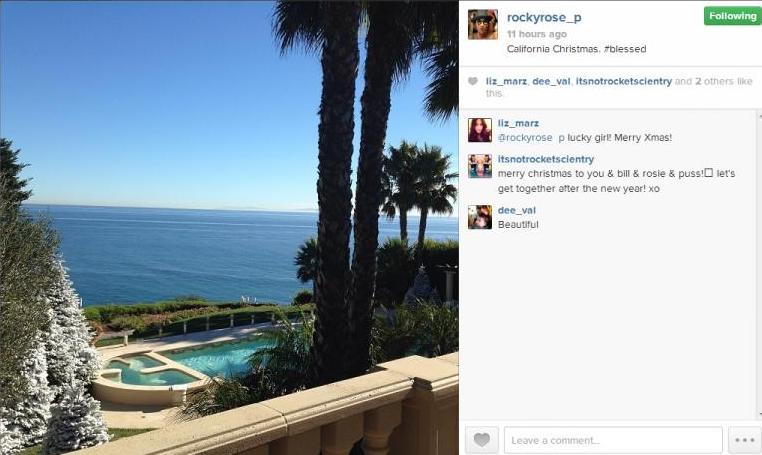Open the three-dots more options menu
Viewport: 762px width, 455px height.
click(745, 440)
